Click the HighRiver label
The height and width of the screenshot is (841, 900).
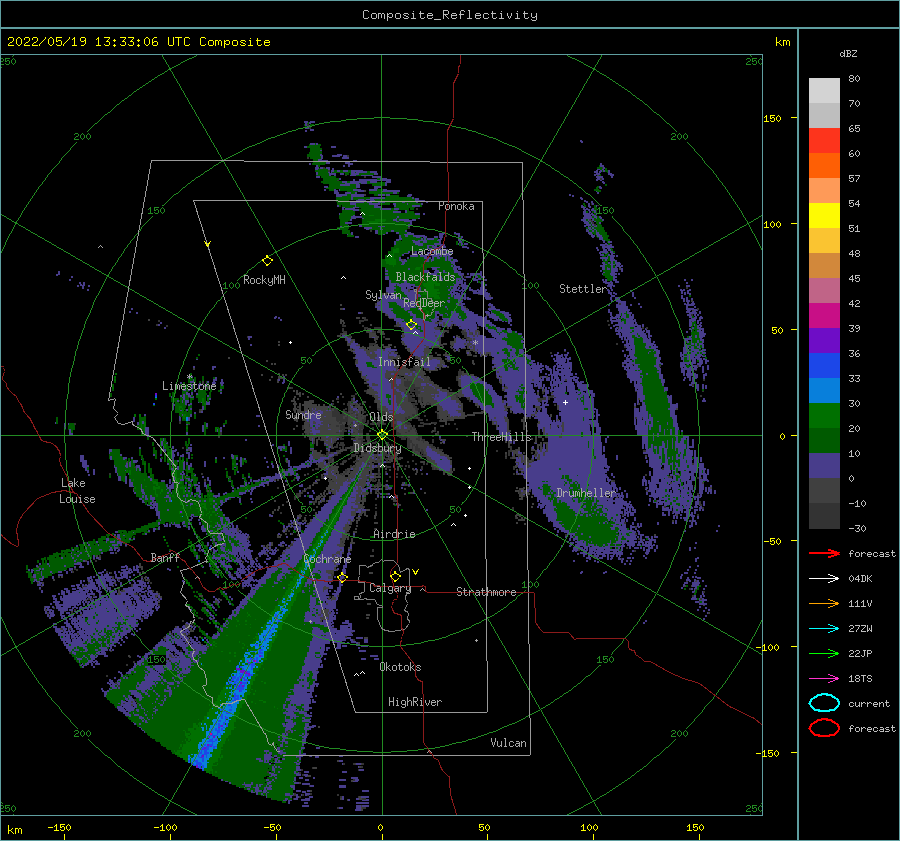tap(415, 702)
